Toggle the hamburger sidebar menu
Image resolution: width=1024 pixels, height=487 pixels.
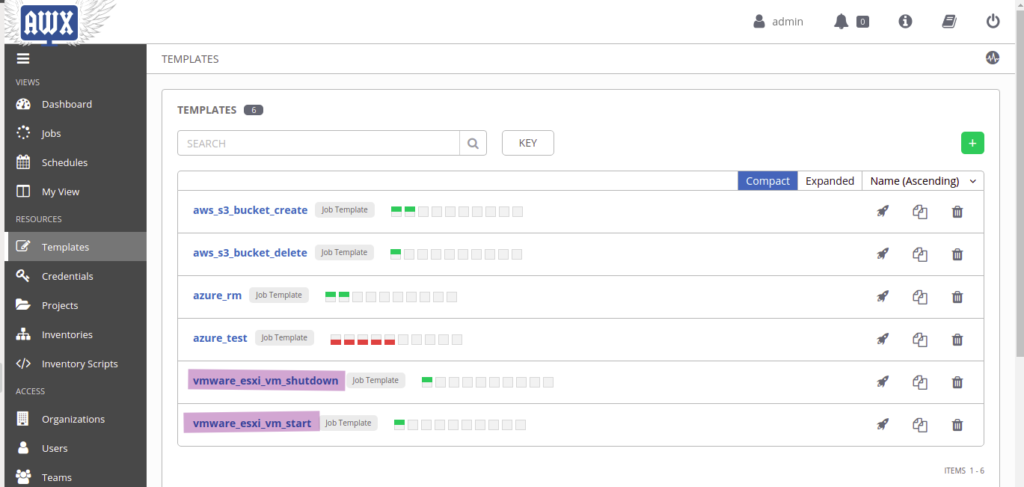[23, 58]
